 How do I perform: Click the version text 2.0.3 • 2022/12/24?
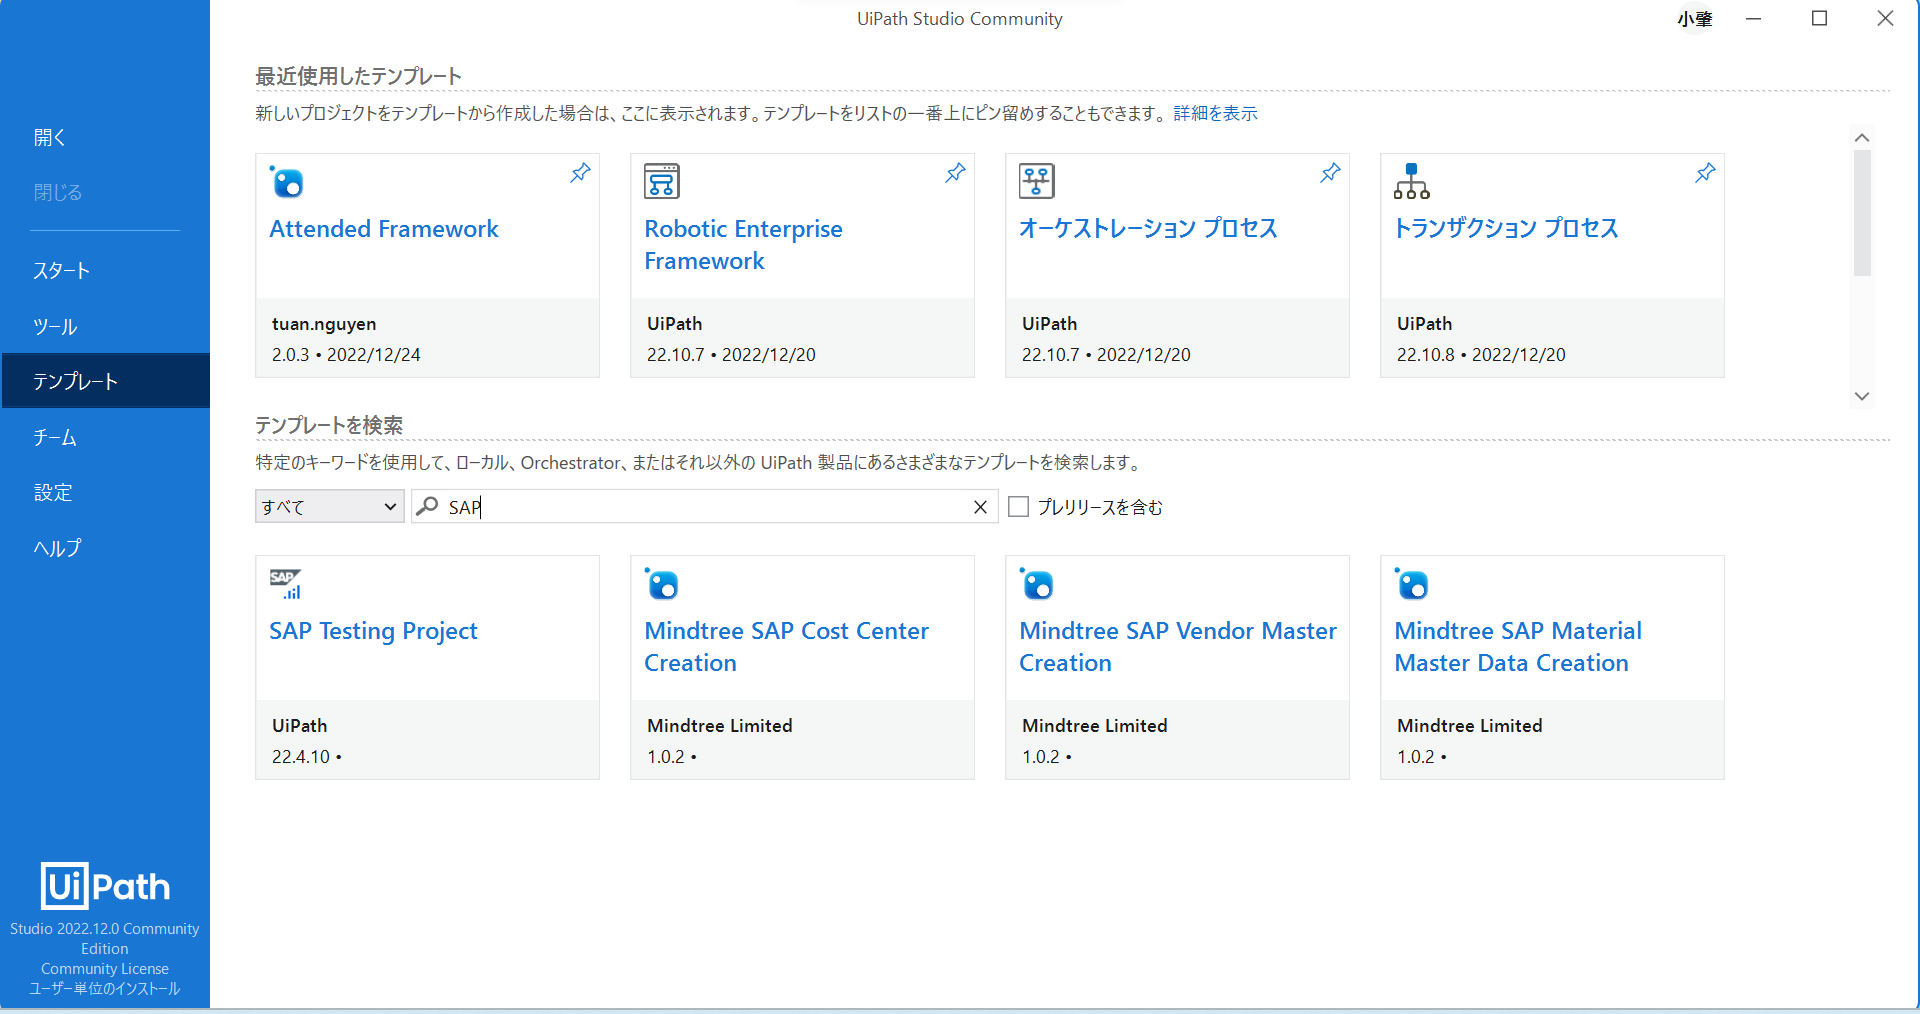[x=346, y=355]
